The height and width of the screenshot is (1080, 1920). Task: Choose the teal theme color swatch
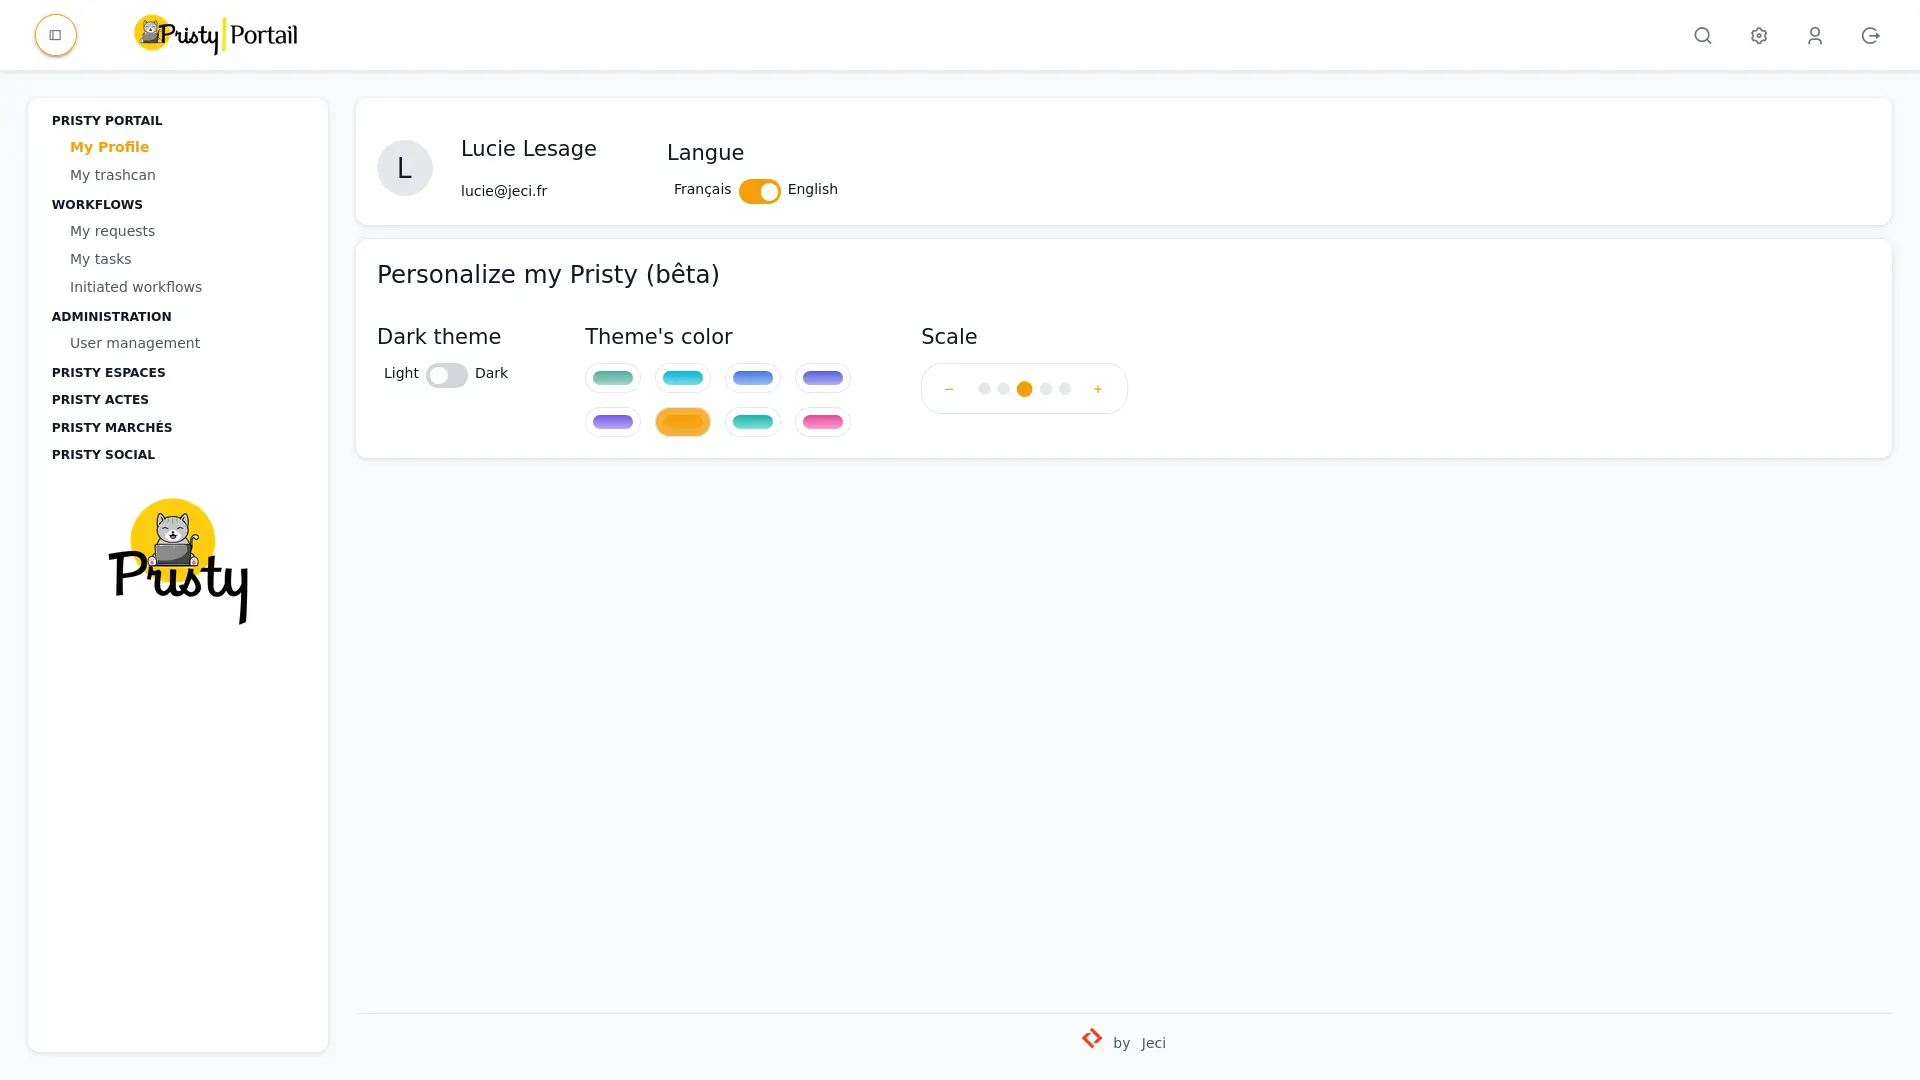click(752, 422)
